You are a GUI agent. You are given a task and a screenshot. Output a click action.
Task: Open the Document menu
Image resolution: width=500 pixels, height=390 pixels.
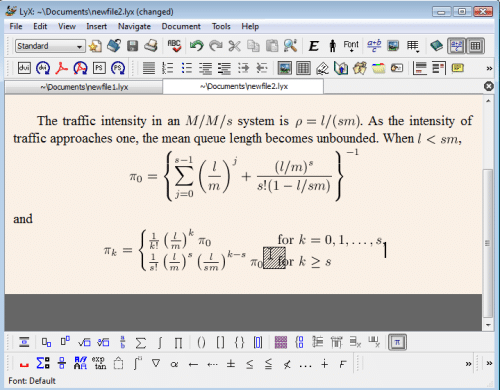[x=181, y=26]
